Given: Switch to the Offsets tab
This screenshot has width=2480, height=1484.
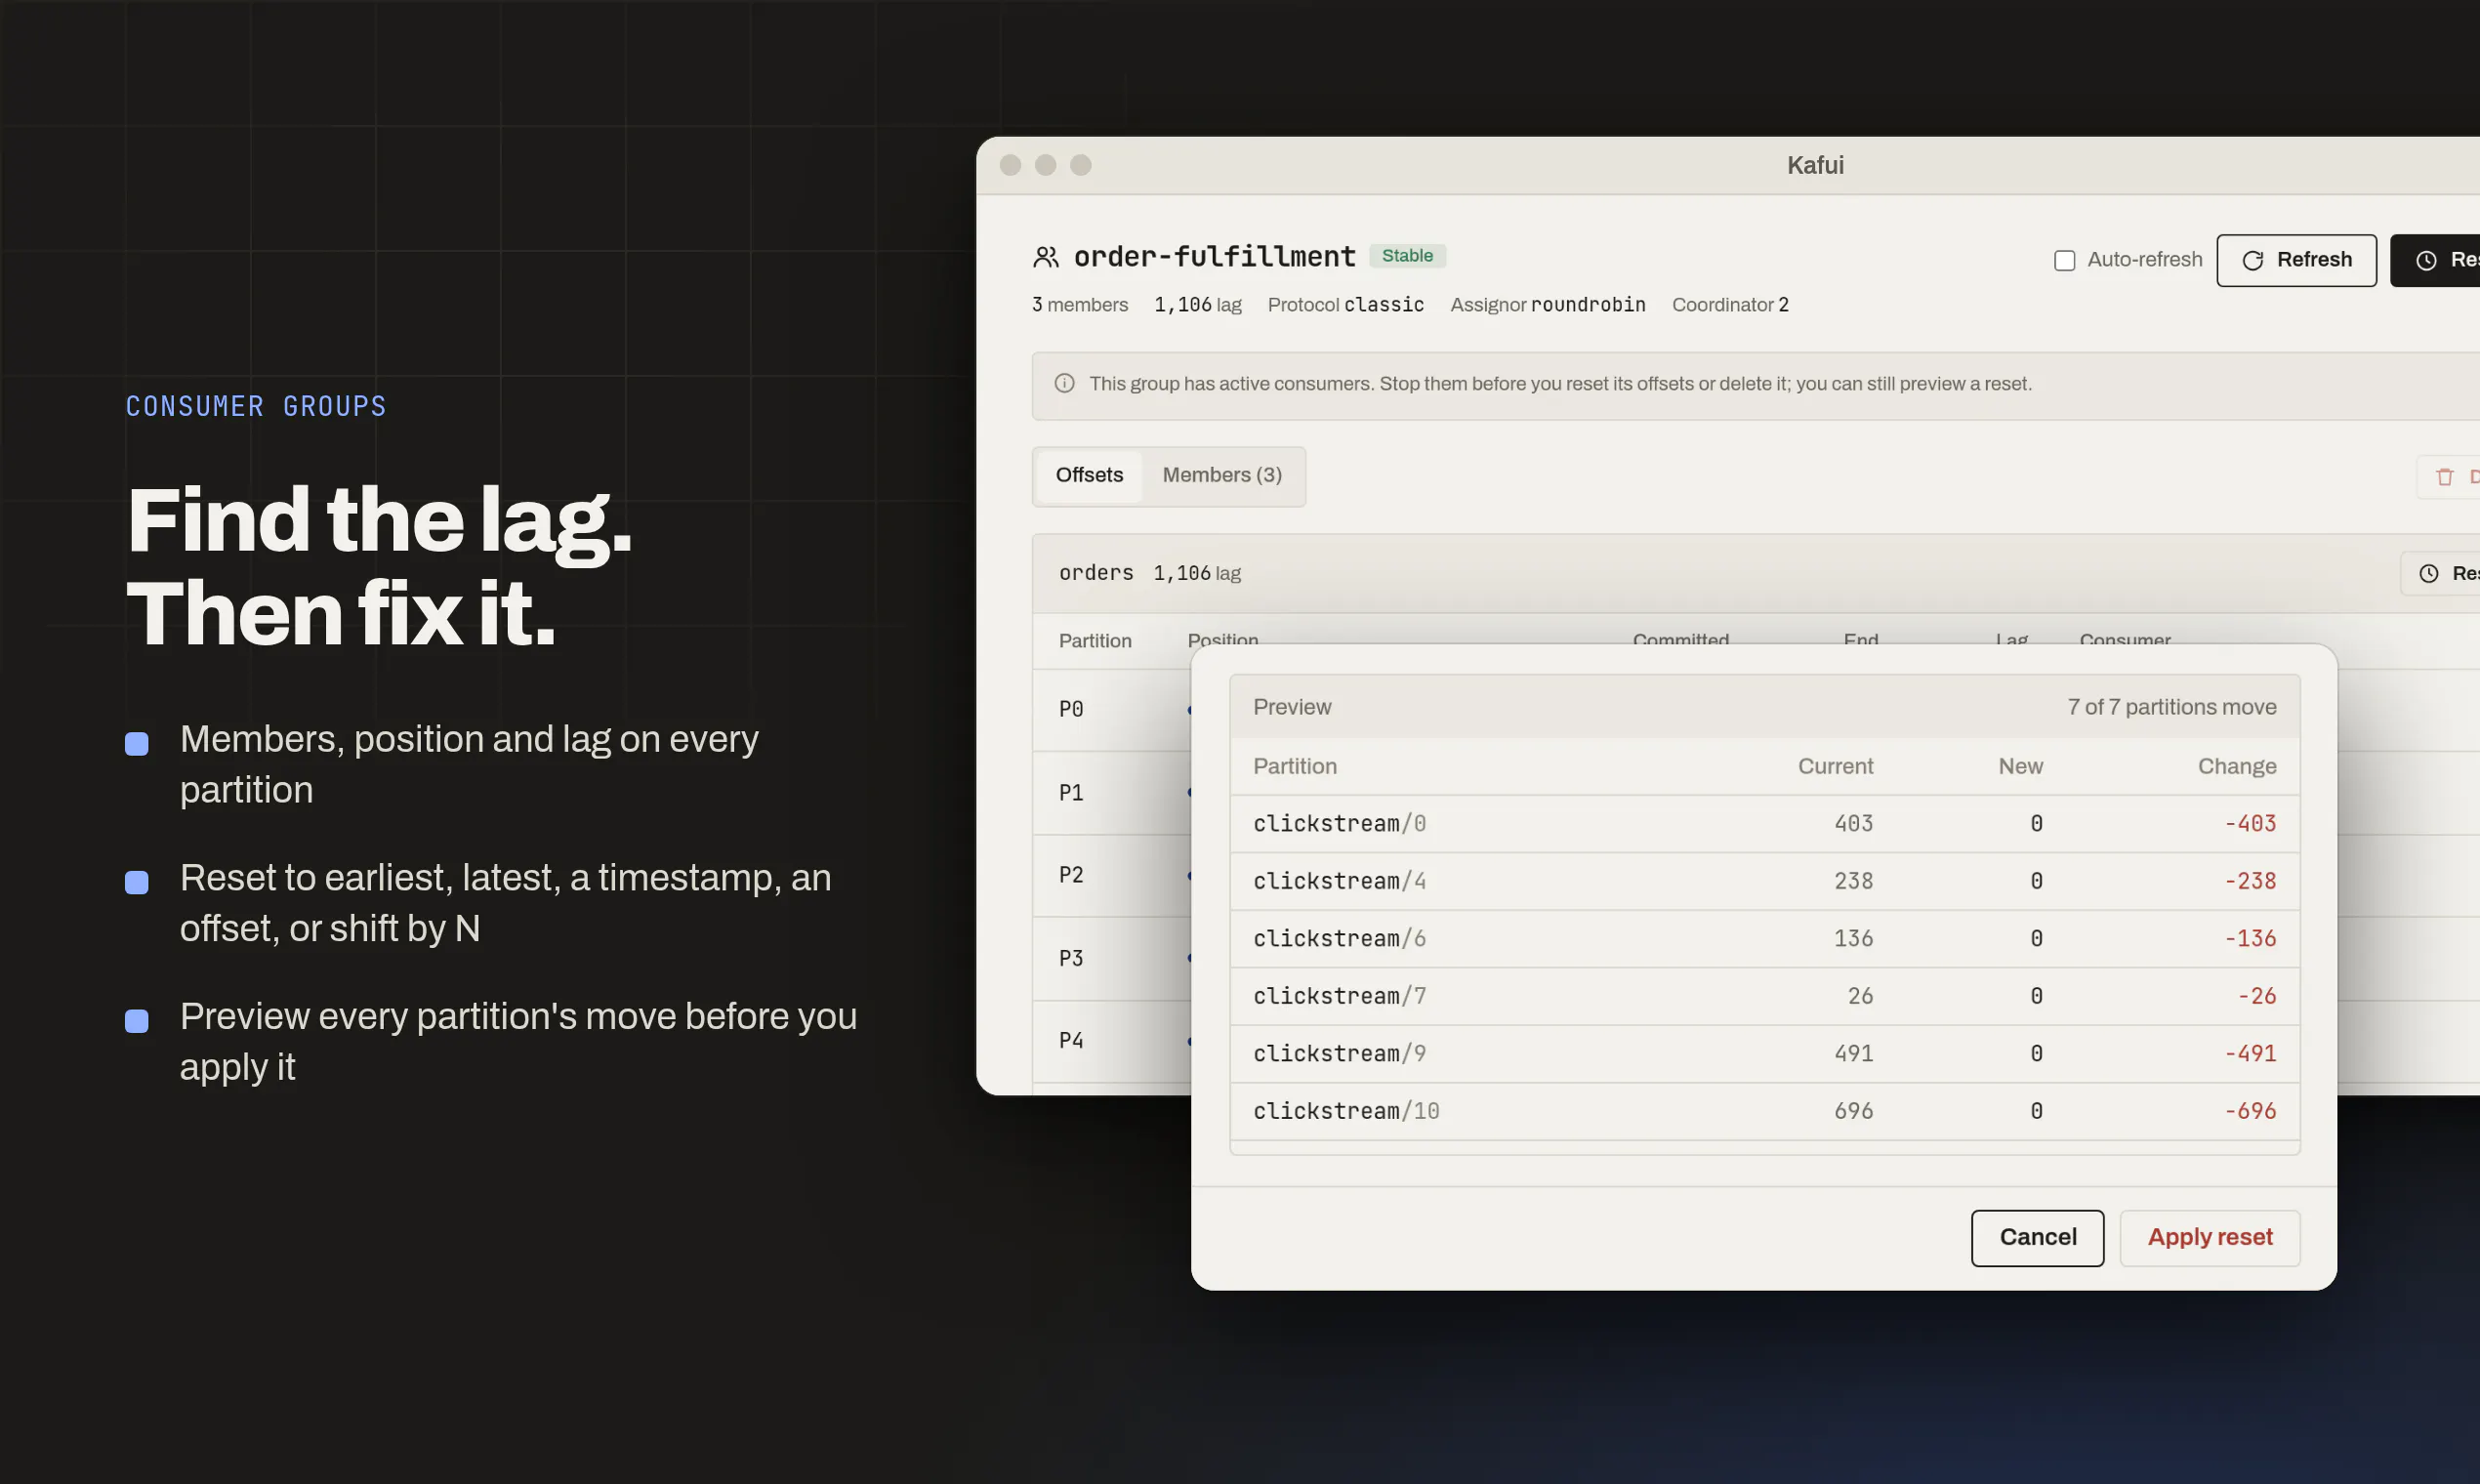Looking at the screenshot, I should [1089, 476].
